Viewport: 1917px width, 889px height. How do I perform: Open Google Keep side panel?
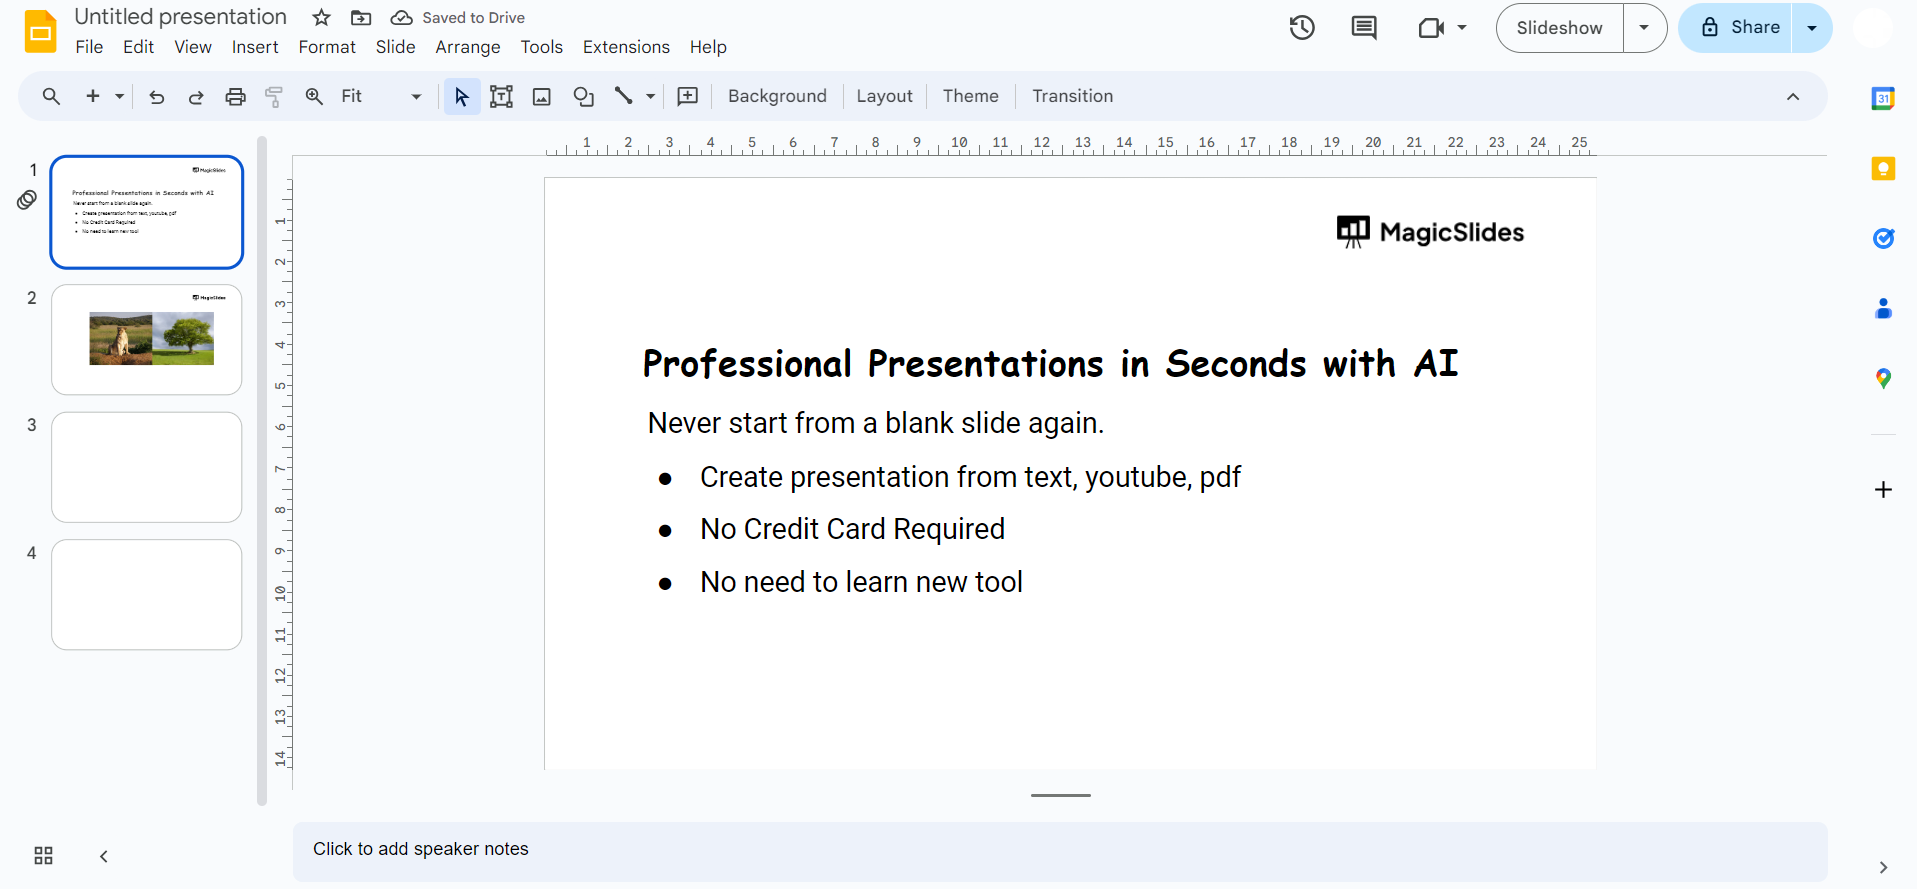pyautogui.click(x=1883, y=168)
